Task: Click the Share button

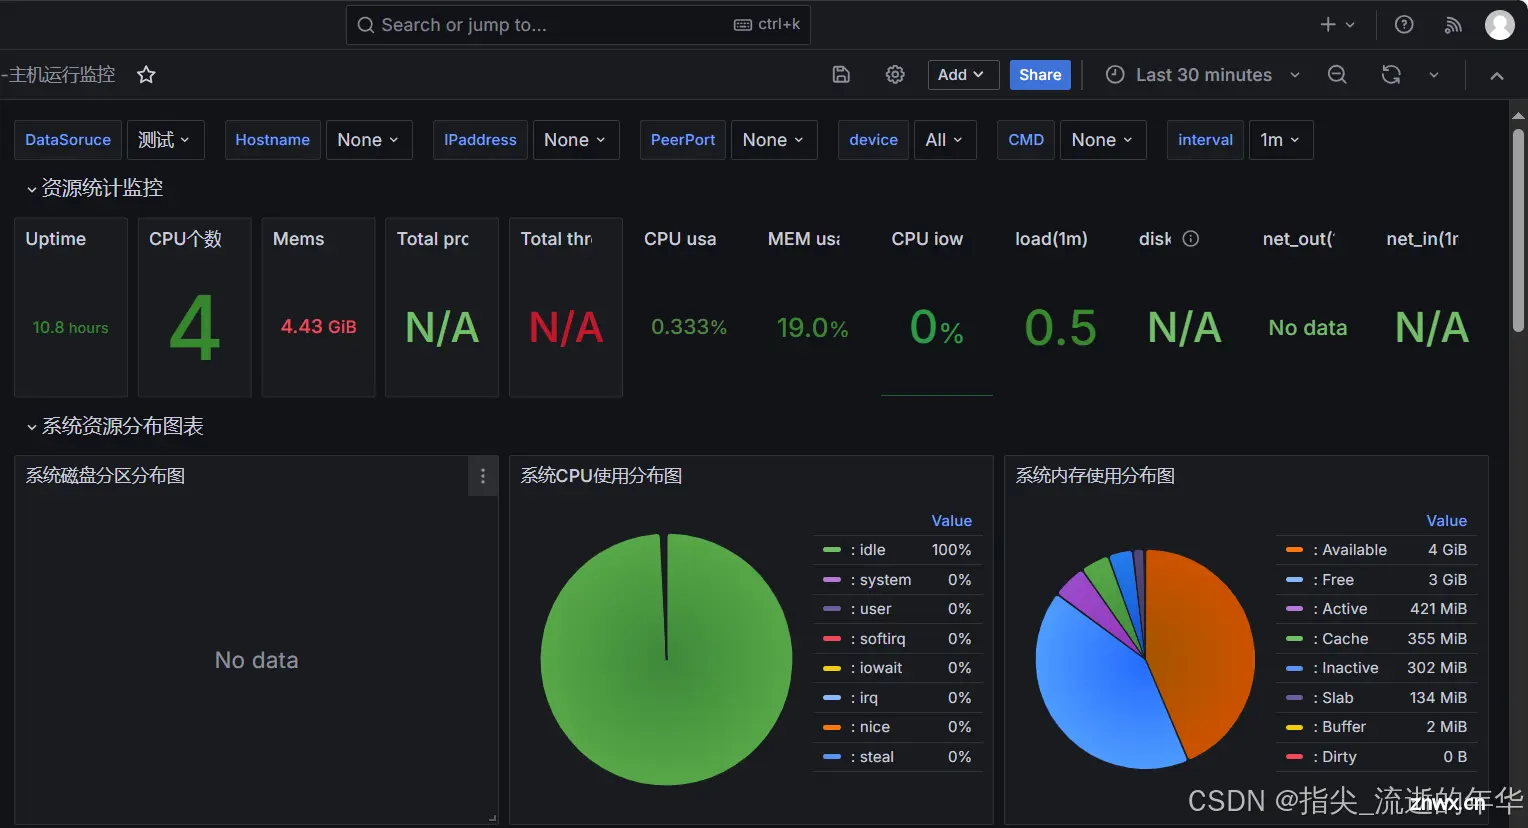Action: point(1040,75)
